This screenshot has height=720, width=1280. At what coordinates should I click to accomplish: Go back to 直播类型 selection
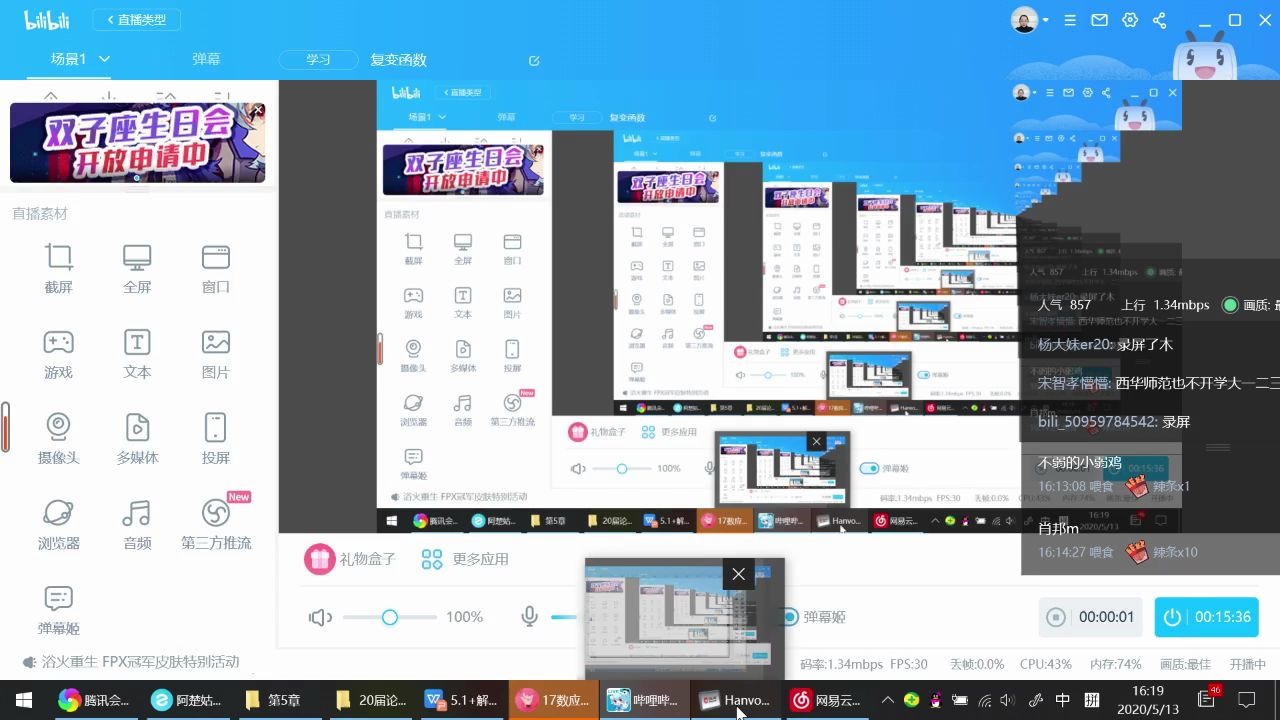pos(136,19)
